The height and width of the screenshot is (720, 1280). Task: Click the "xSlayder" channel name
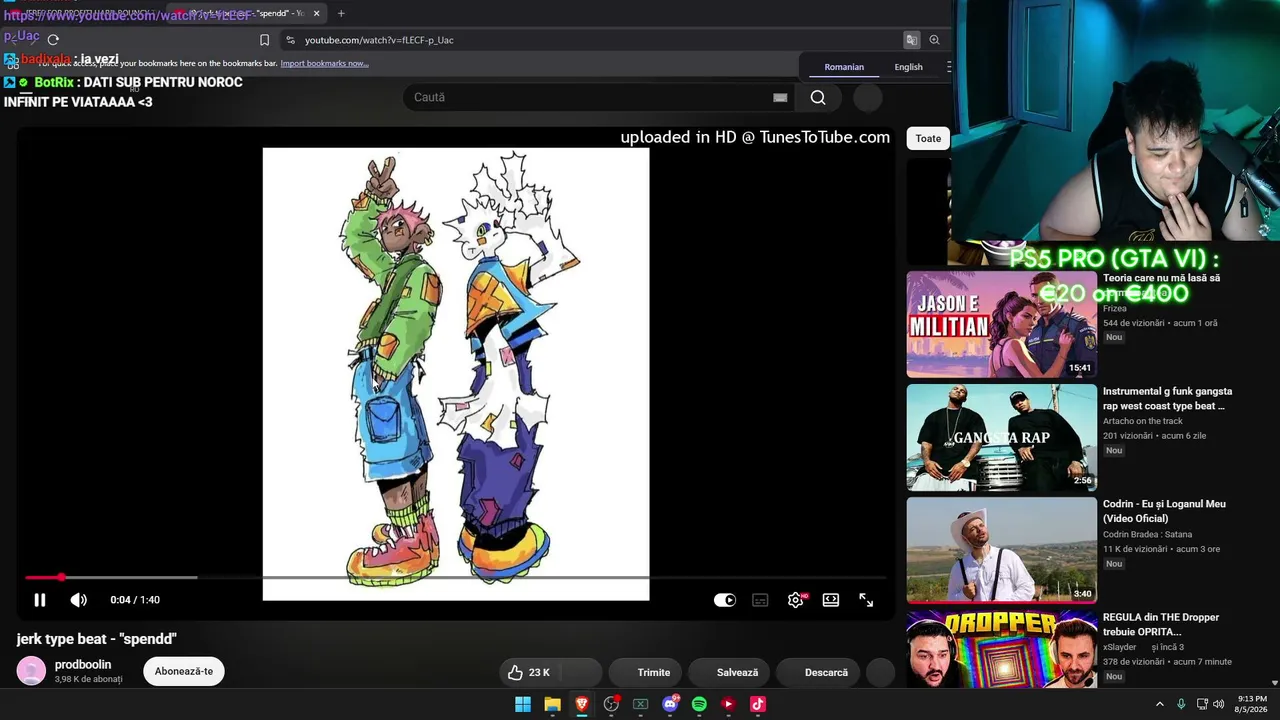1119,647
